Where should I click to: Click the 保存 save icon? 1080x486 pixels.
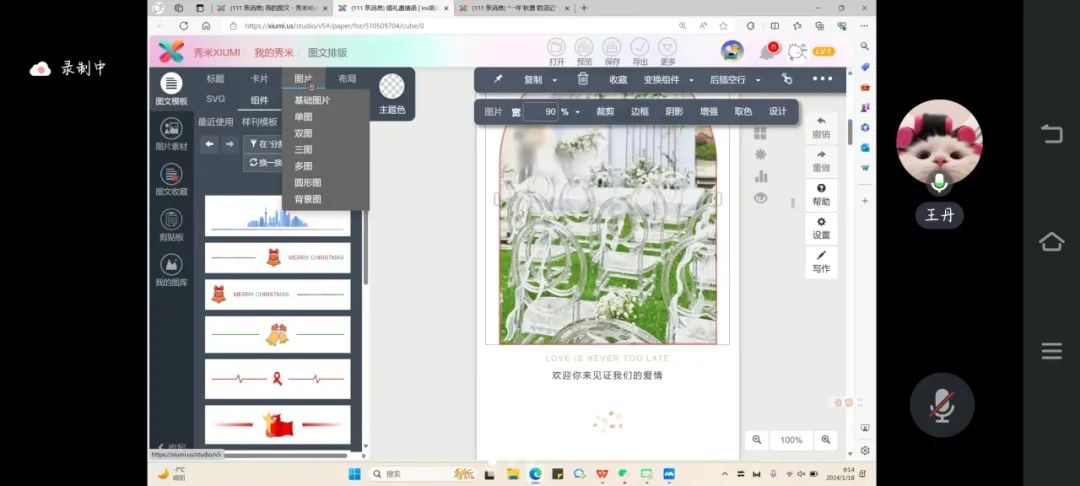[x=612, y=51]
